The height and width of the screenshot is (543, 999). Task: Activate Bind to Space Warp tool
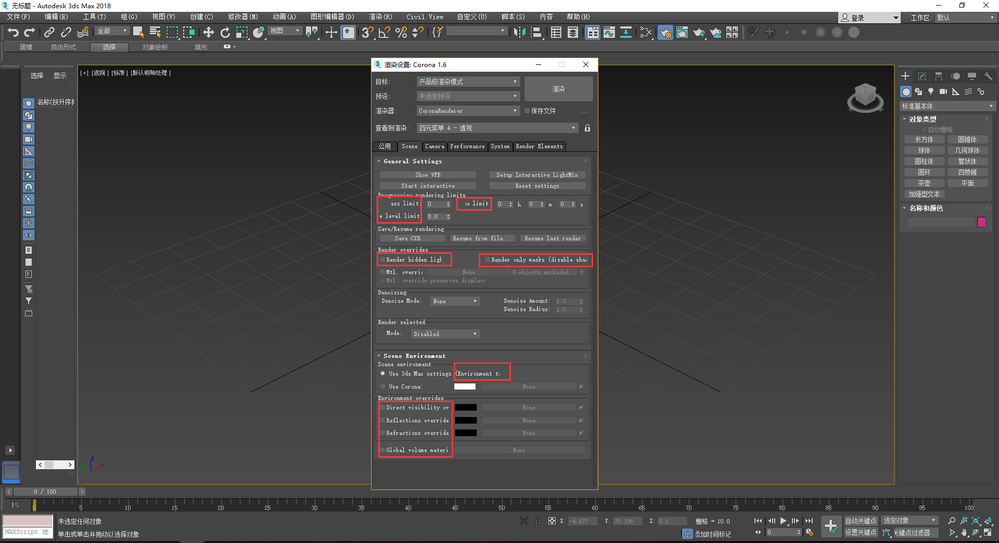coord(82,32)
